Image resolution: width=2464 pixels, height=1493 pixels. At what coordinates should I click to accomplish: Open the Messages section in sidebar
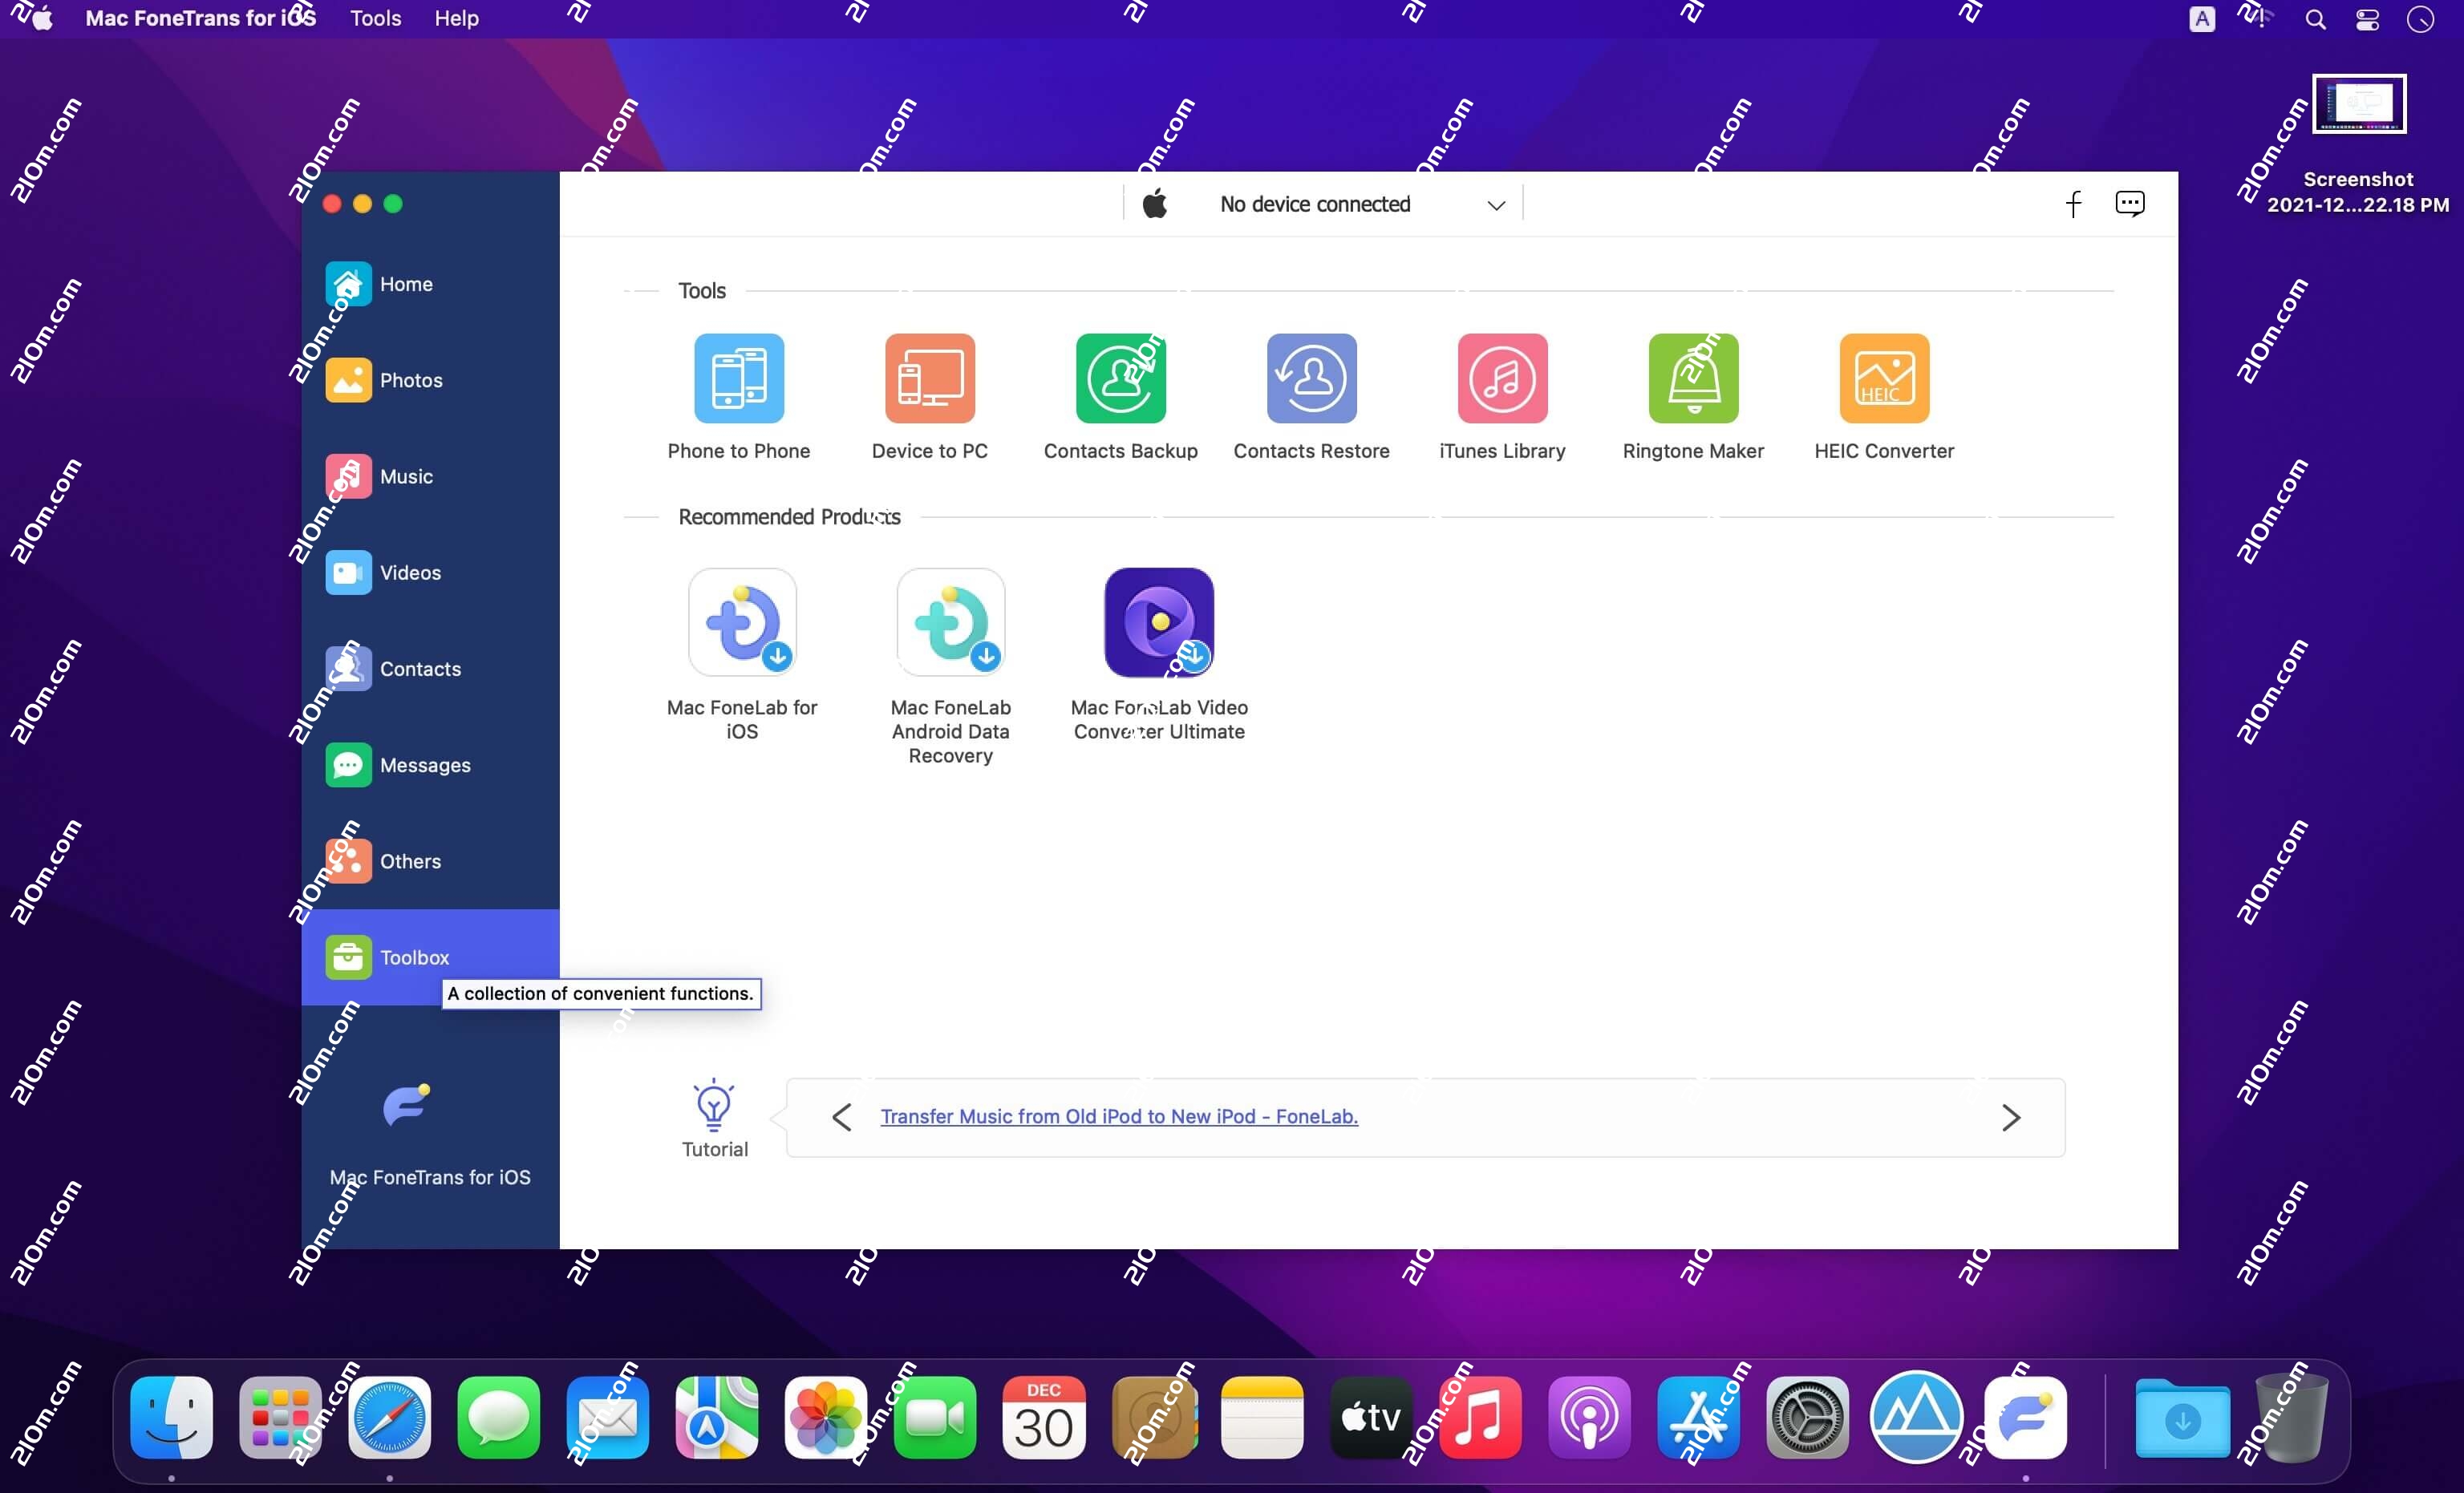pyautogui.click(x=425, y=765)
